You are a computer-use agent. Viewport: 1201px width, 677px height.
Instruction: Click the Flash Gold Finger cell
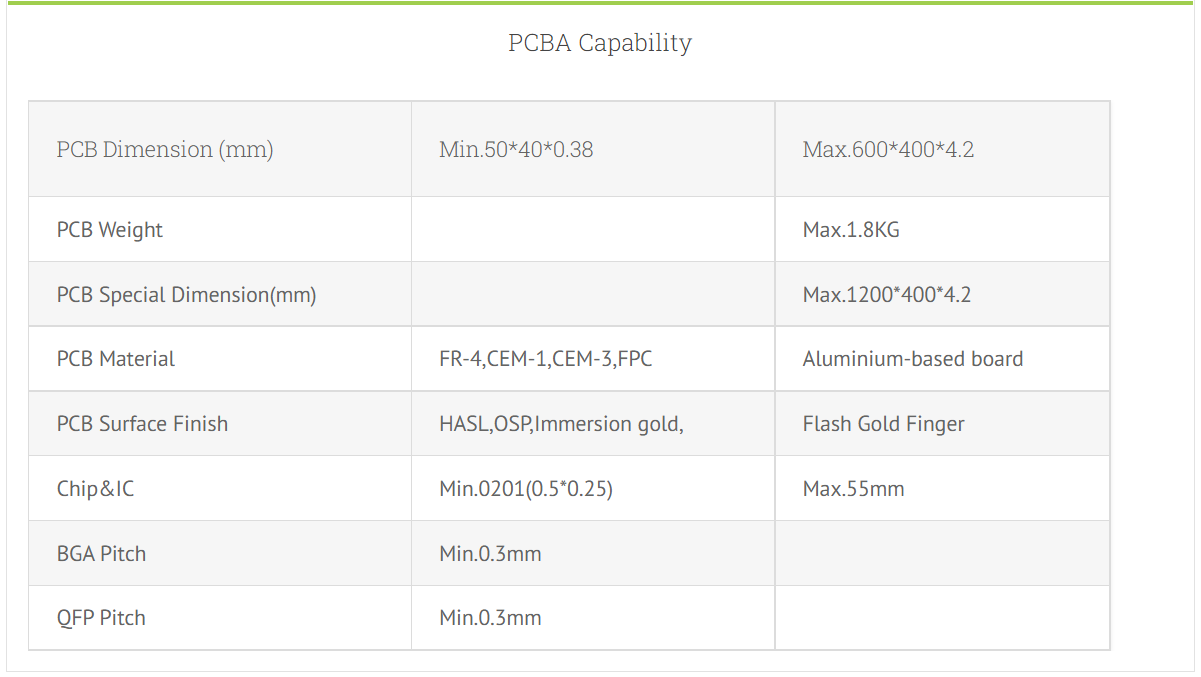883,424
